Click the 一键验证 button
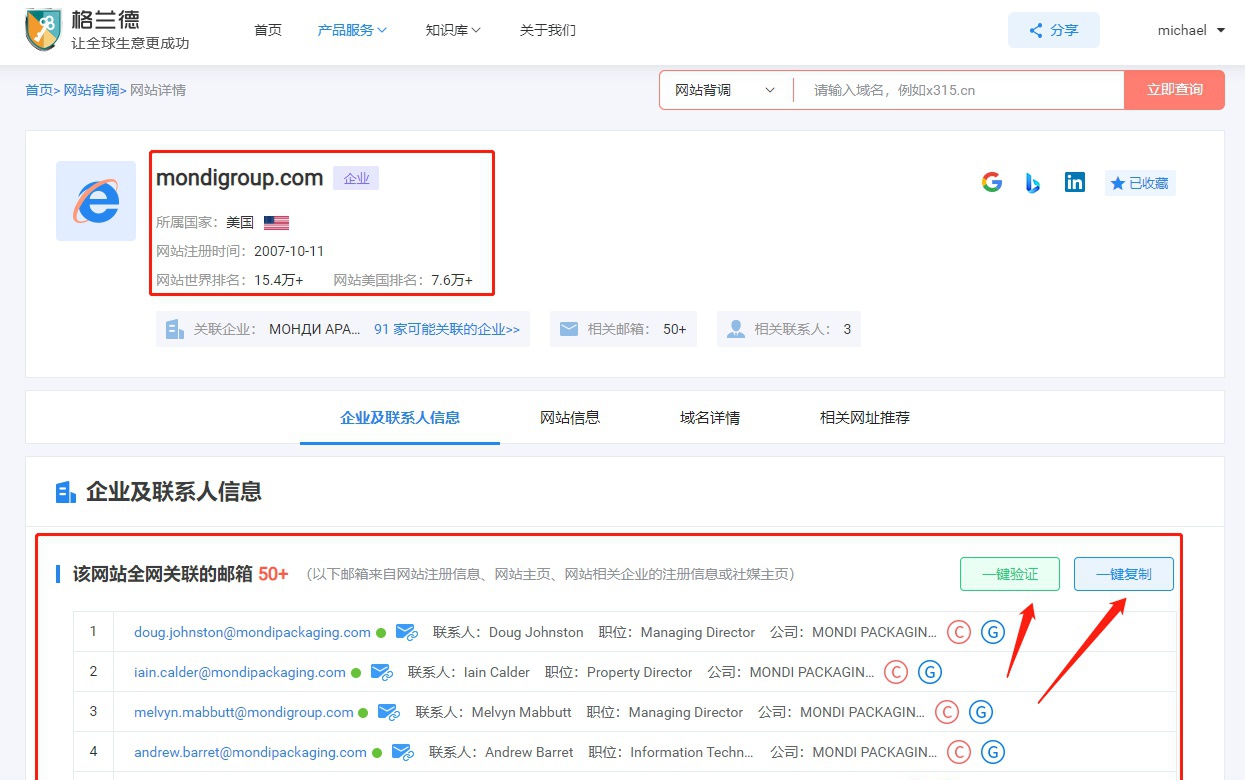Screen dimensions: 1245x780 coord(1010,574)
